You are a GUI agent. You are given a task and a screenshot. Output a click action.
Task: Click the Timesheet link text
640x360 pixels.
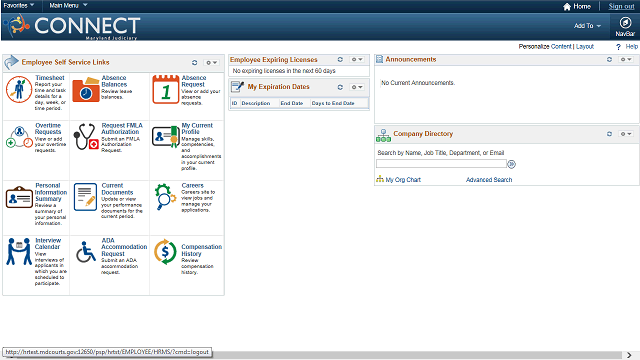(50, 78)
